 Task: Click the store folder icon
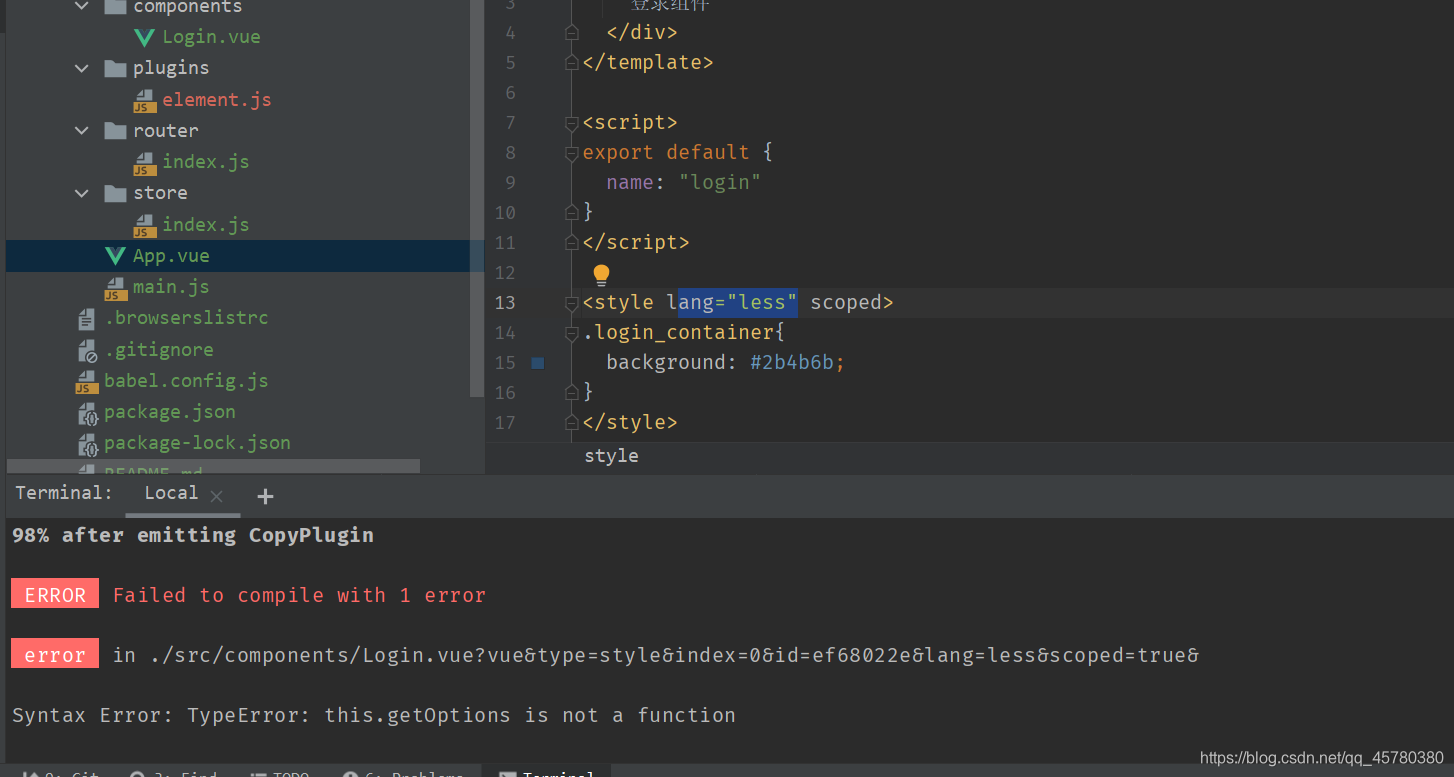(x=115, y=193)
